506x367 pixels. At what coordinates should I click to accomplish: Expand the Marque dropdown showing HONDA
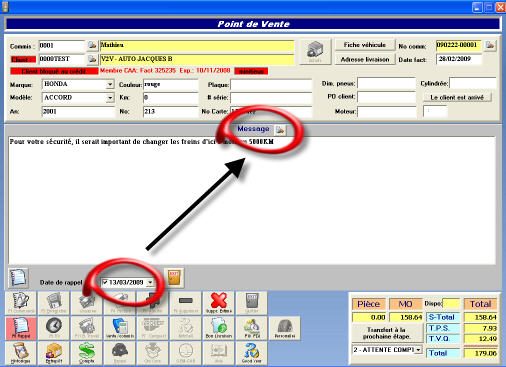[x=110, y=84]
